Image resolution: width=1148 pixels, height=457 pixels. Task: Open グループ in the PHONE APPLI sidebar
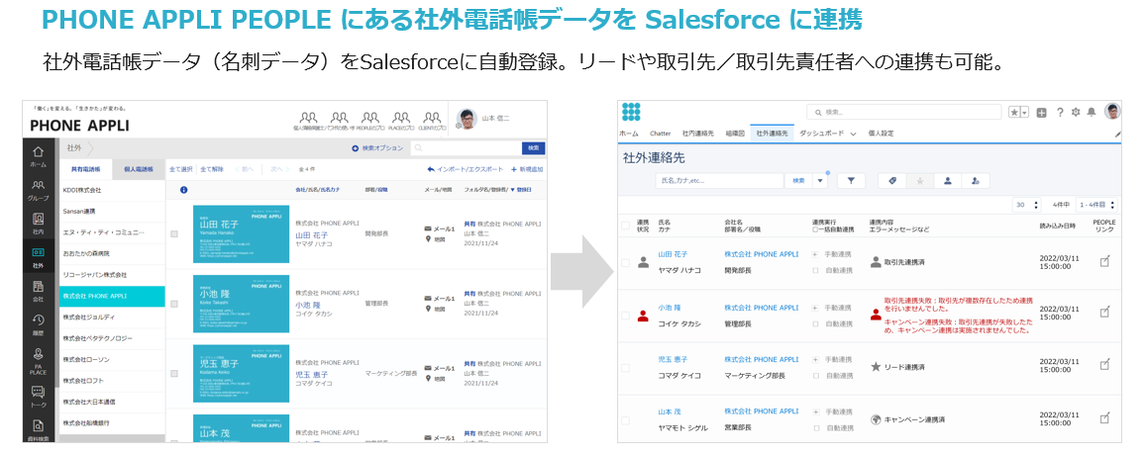pyautogui.click(x=38, y=190)
